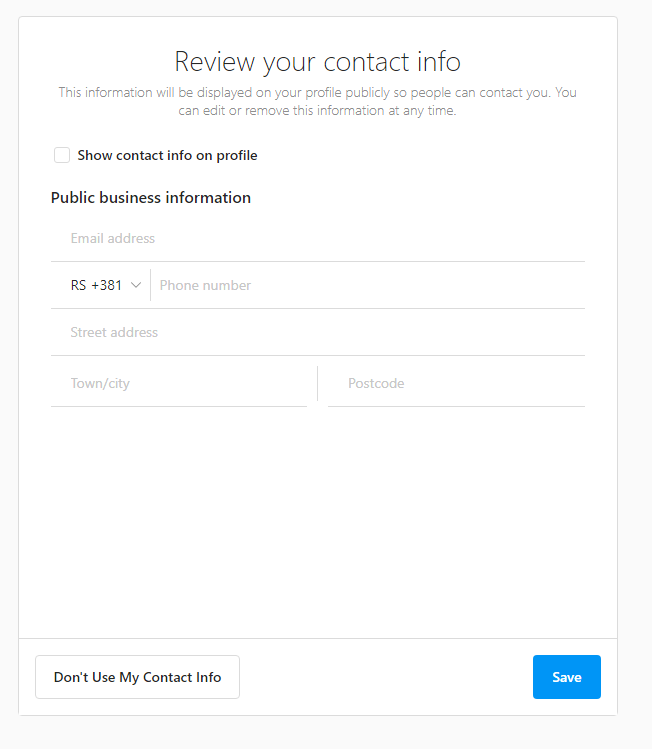Click the empty white area below the form
Screen dimensions: 652x749
318,521
